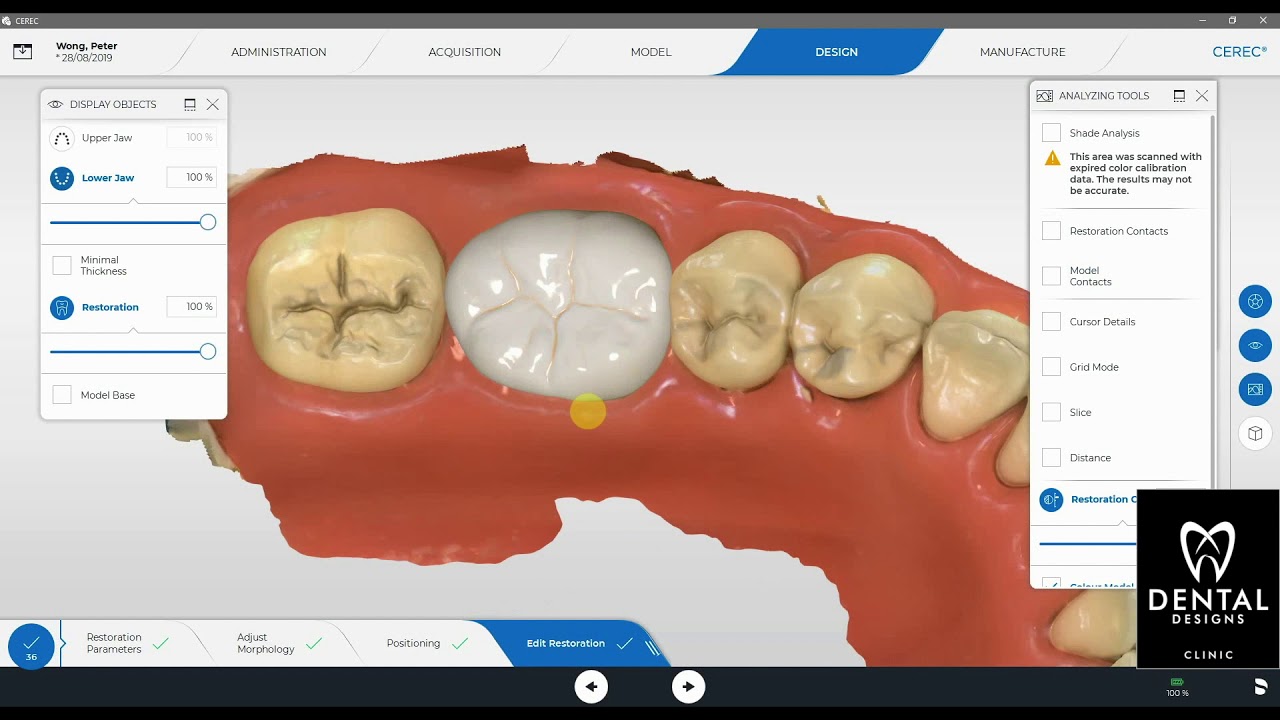This screenshot has height=720, width=1280.
Task: Go to the Manufacture phase
Action: (1022, 52)
